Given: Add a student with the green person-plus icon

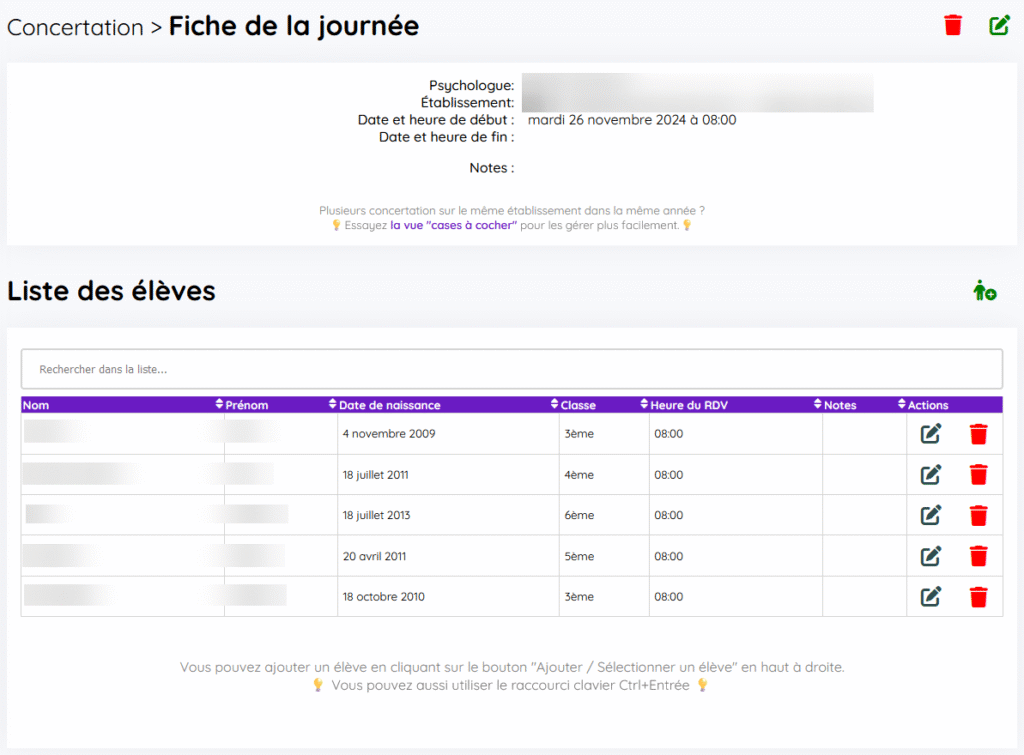Looking at the screenshot, I should (x=984, y=291).
